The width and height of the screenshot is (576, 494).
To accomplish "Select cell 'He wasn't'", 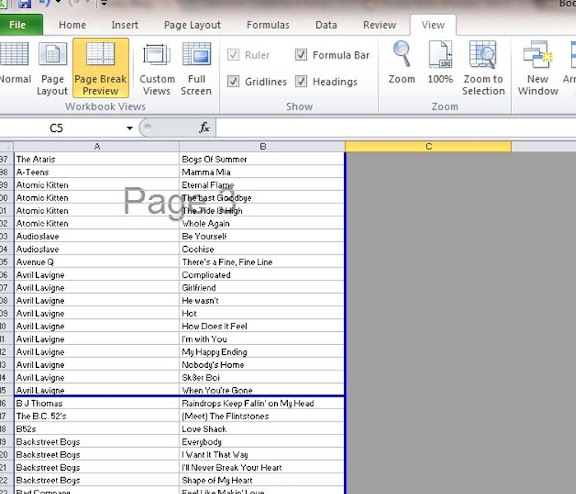I will click(262, 300).
